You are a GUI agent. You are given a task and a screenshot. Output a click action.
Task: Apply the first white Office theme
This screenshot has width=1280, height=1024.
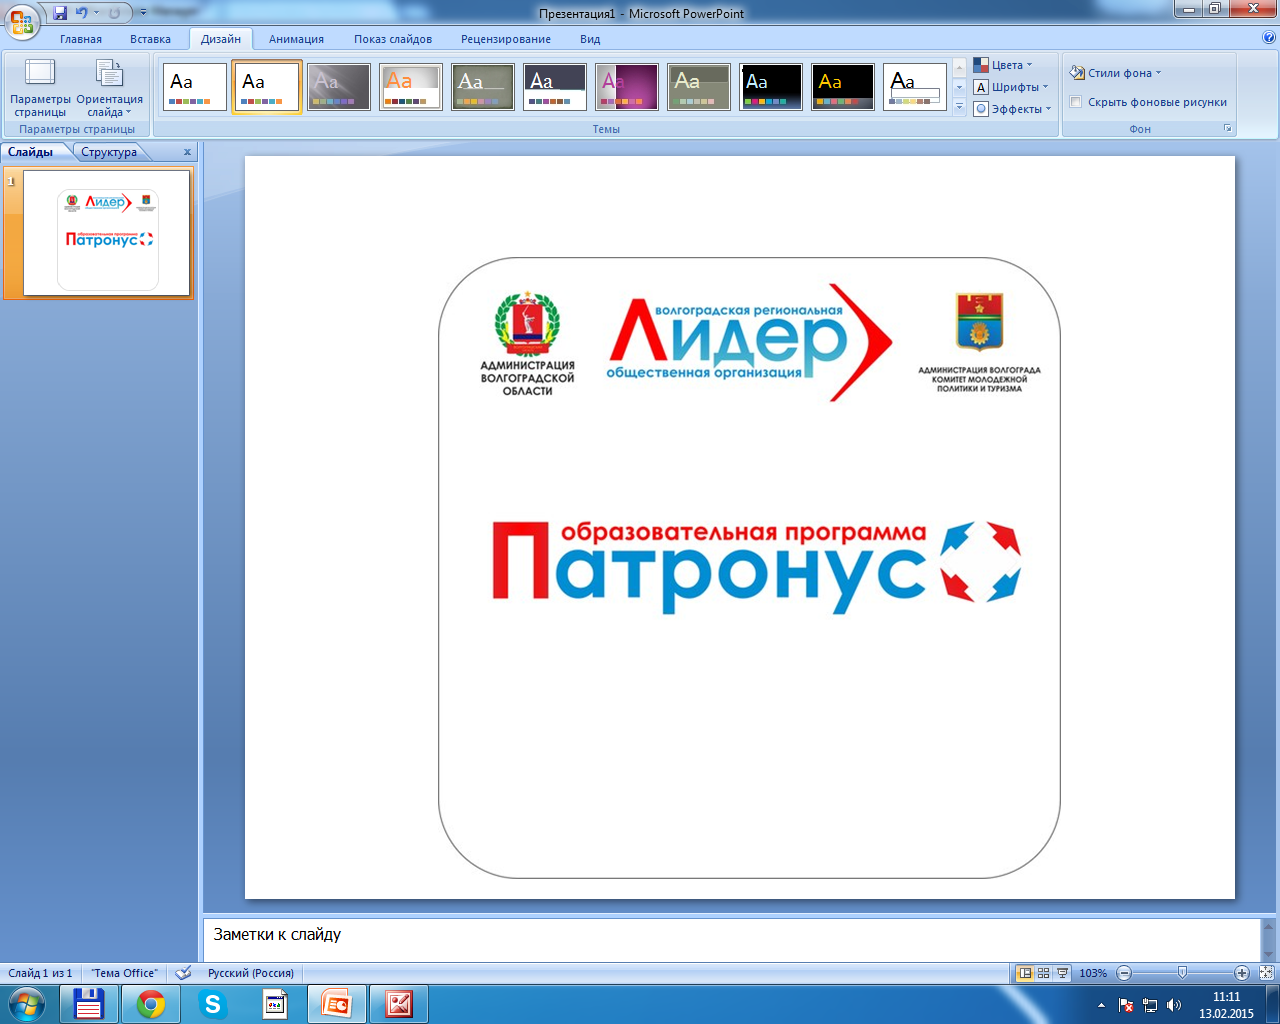pyautogui.click(x=195, y=87)
